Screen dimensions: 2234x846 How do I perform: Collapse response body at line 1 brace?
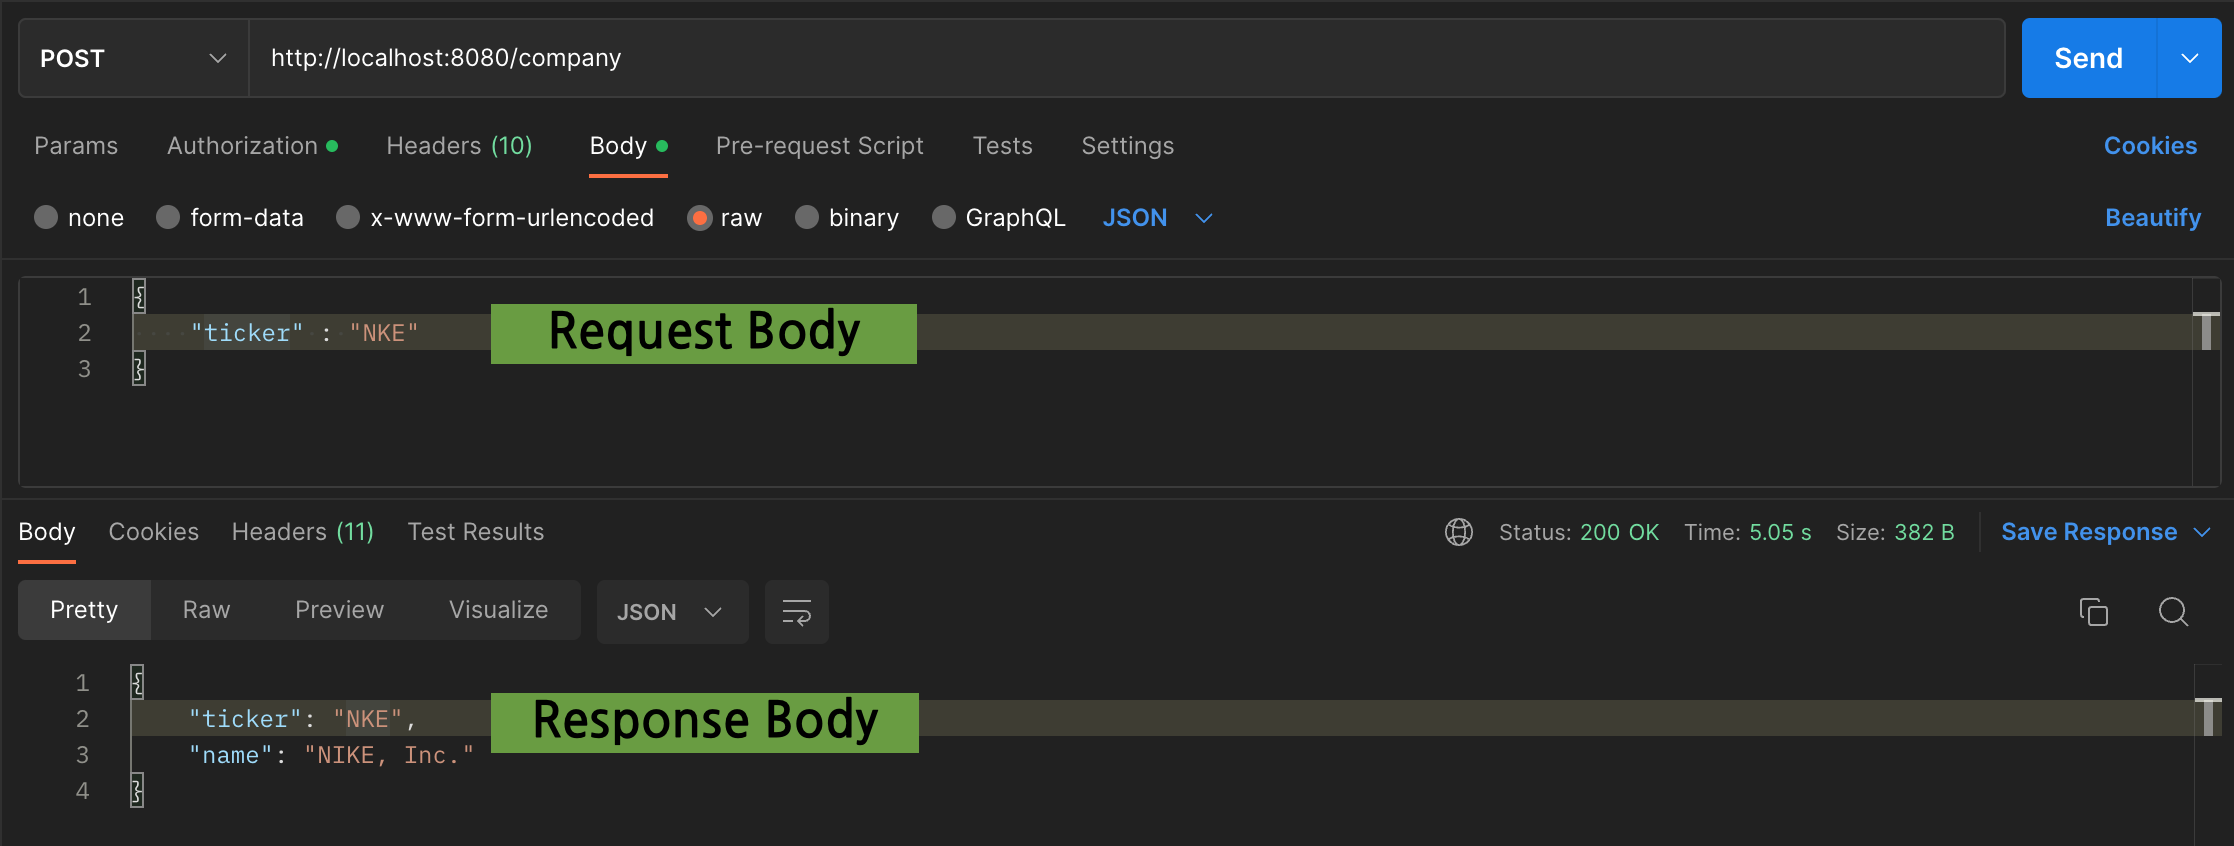click(x=137, y=682)
